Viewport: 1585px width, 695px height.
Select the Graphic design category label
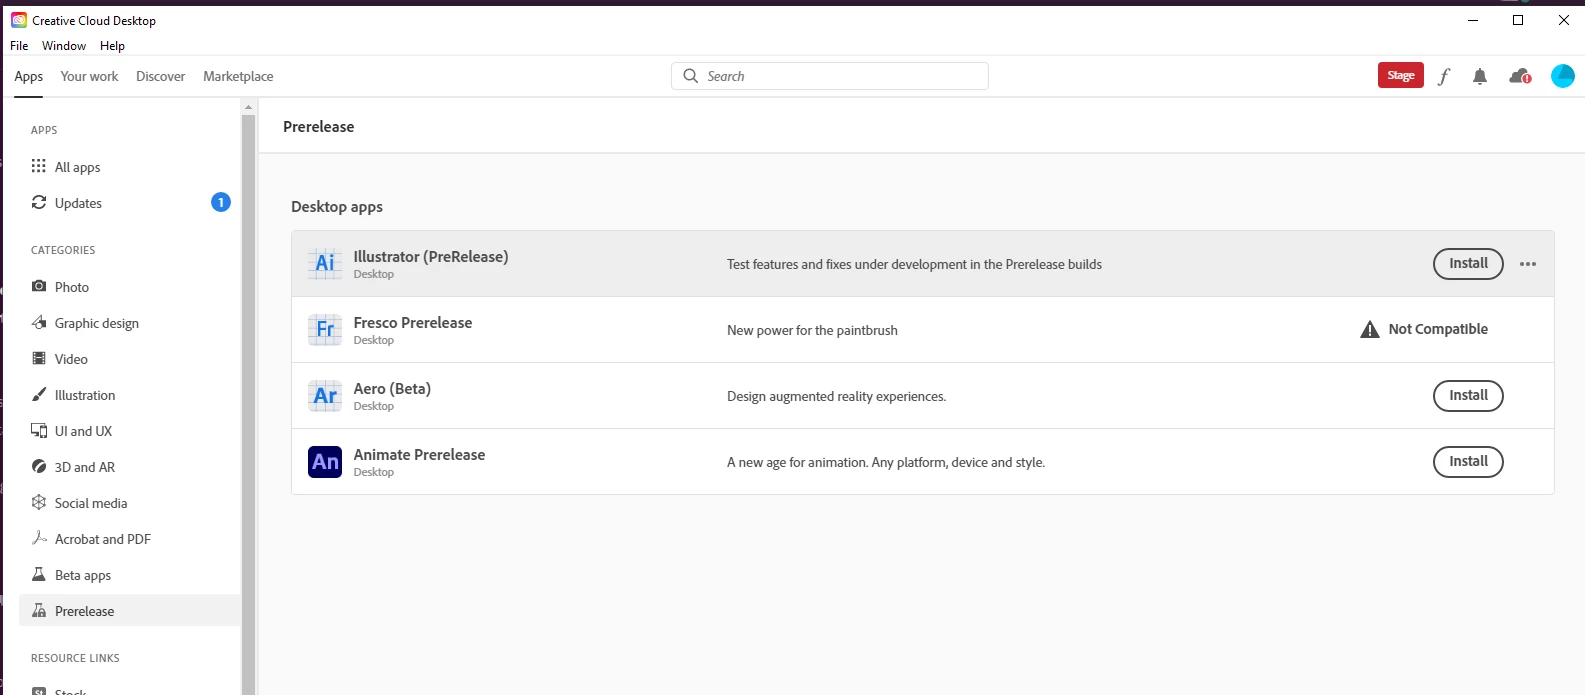click(x=97, y=323)
